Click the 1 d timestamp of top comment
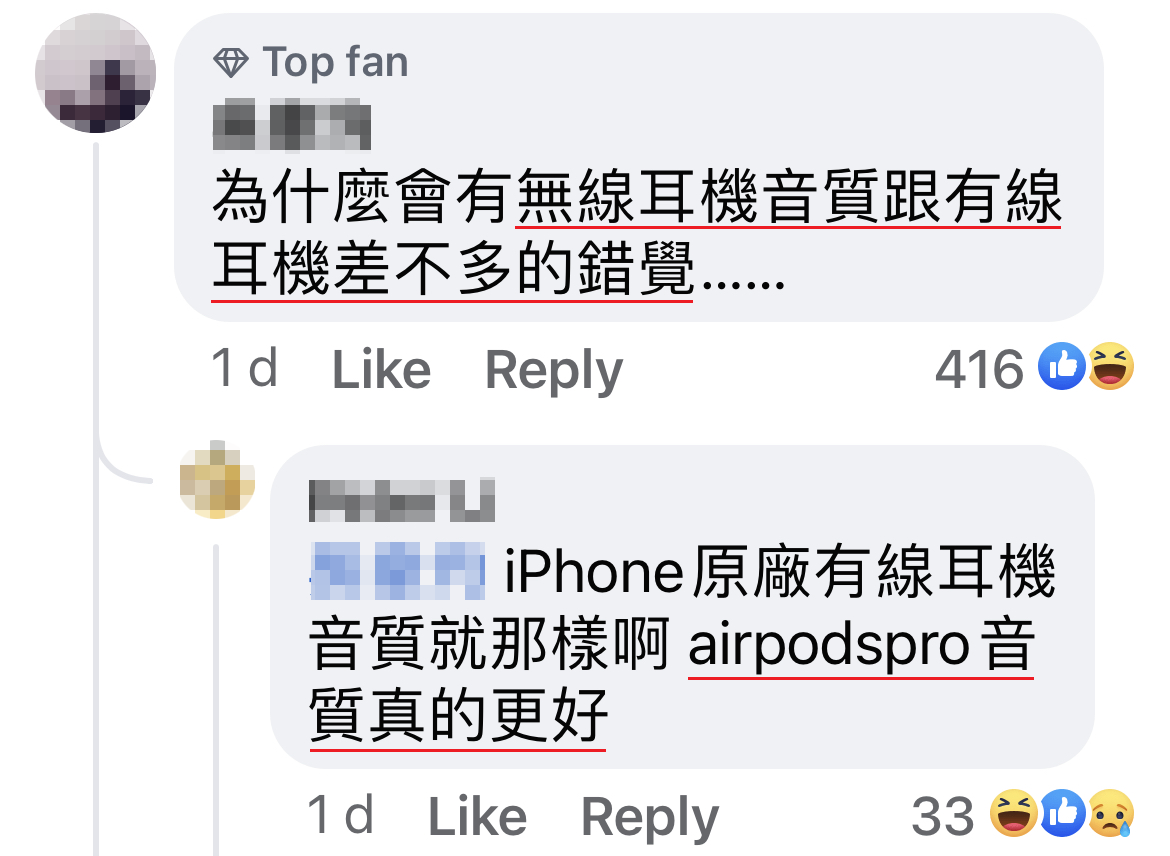The width and height of the screenshot is (1170, 856). (x=245, y=369)
